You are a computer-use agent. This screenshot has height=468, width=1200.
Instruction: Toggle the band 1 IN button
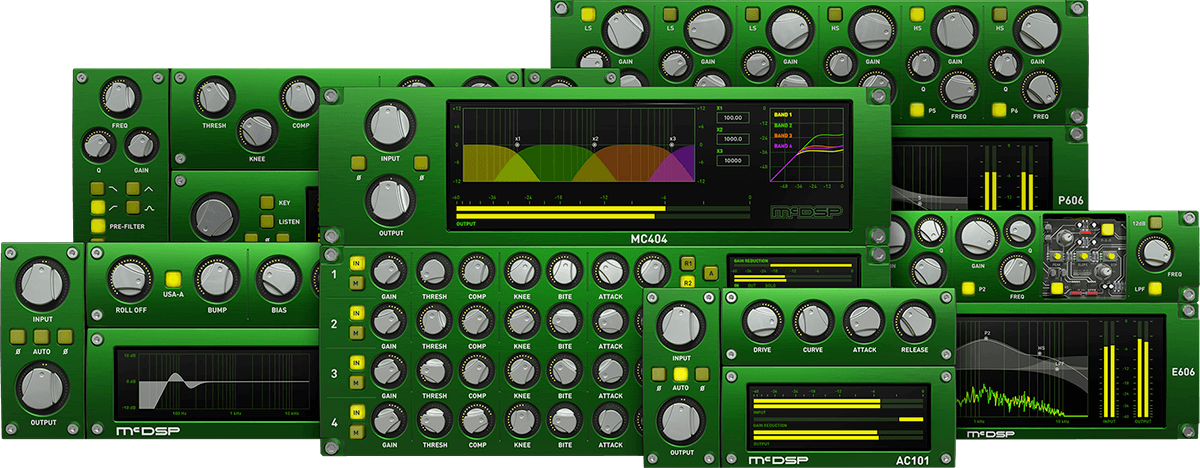pos(355,261)
